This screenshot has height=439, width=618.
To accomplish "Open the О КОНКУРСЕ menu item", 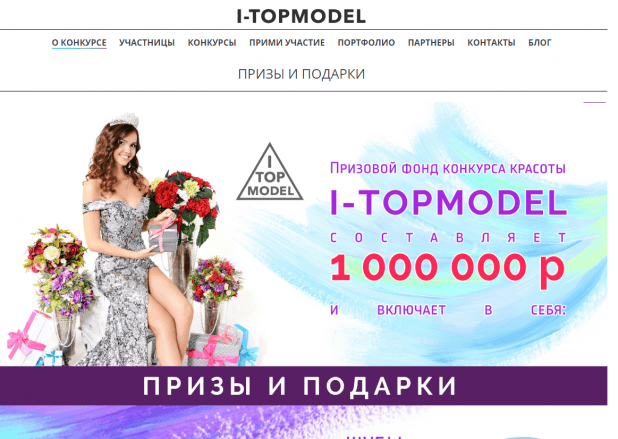I will (79, 43).
